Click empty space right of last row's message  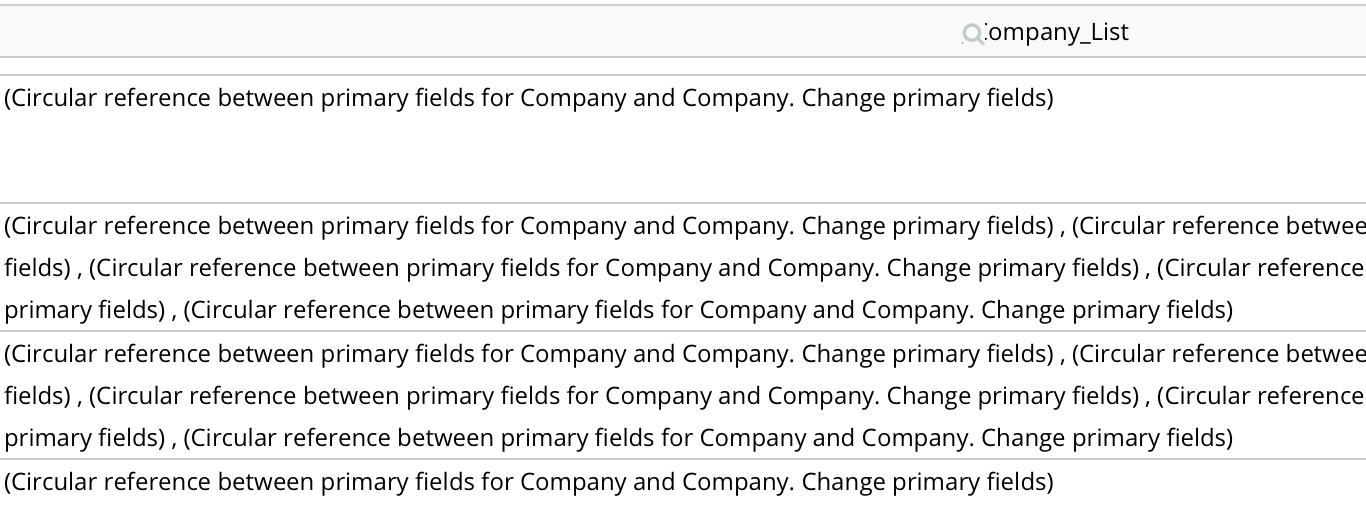point(1210,482)
